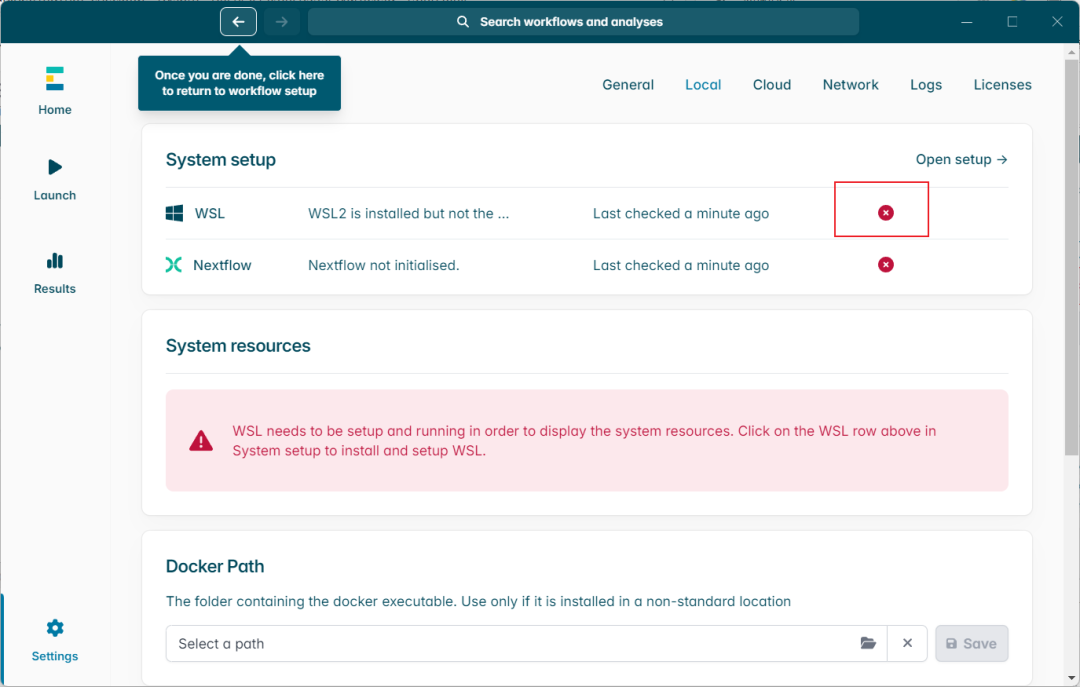Open the Network tab
Image resolution: width=1080 pixels, height=687 pixels.
tap(850, 85)
